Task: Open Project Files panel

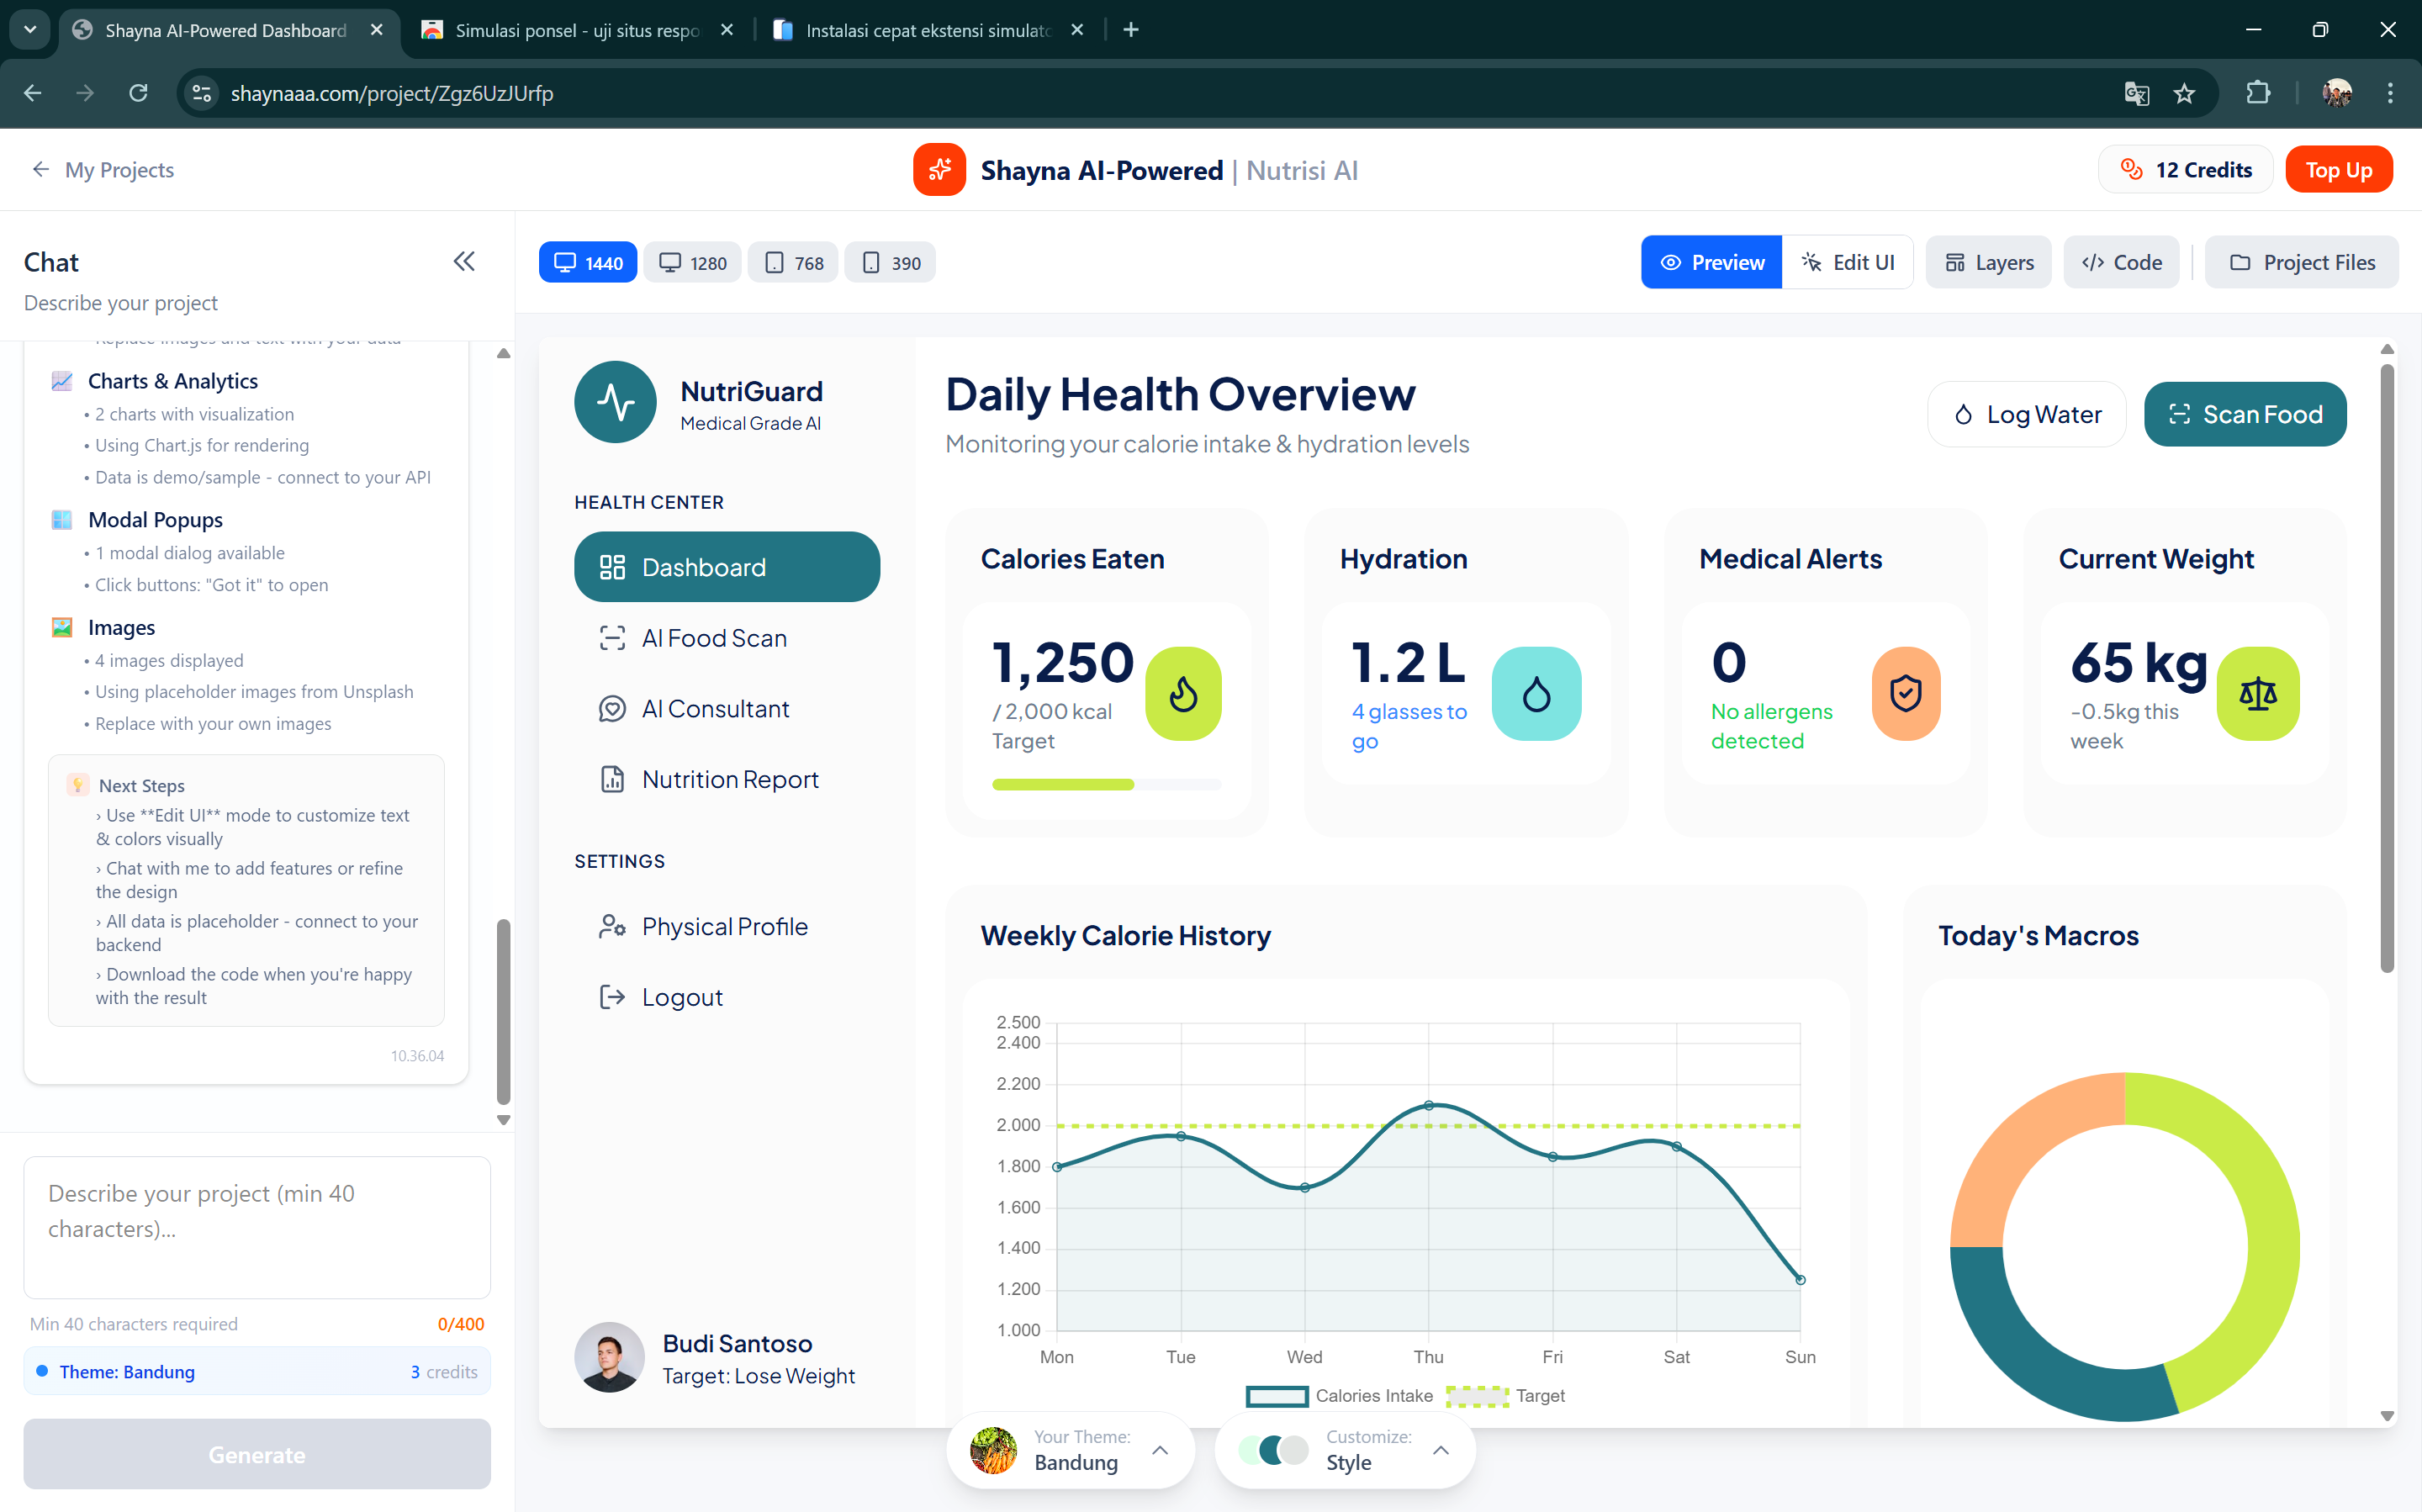Action: coord(2302,261)
